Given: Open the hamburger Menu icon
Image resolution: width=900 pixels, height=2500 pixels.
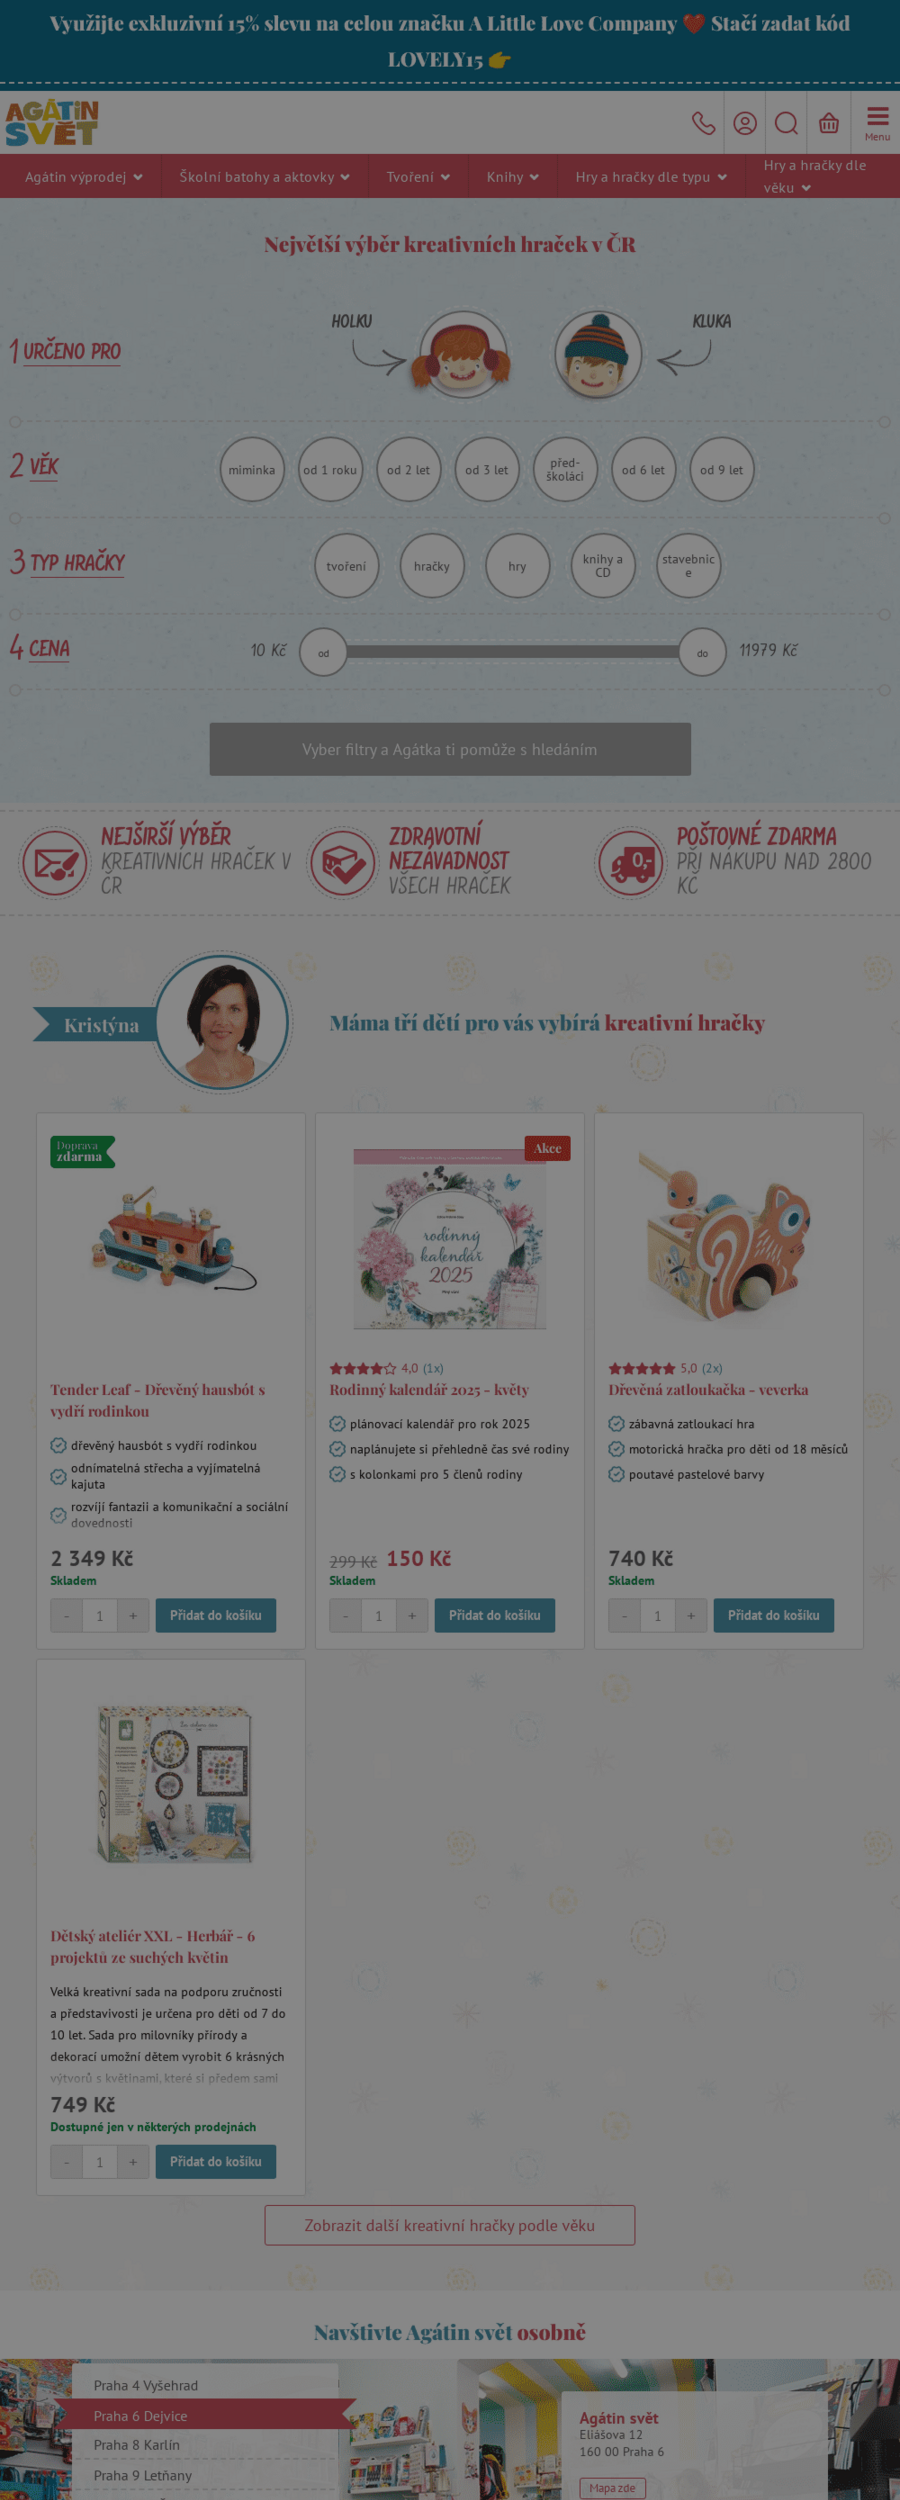Looking at the screenshot, I should [877, 123].
